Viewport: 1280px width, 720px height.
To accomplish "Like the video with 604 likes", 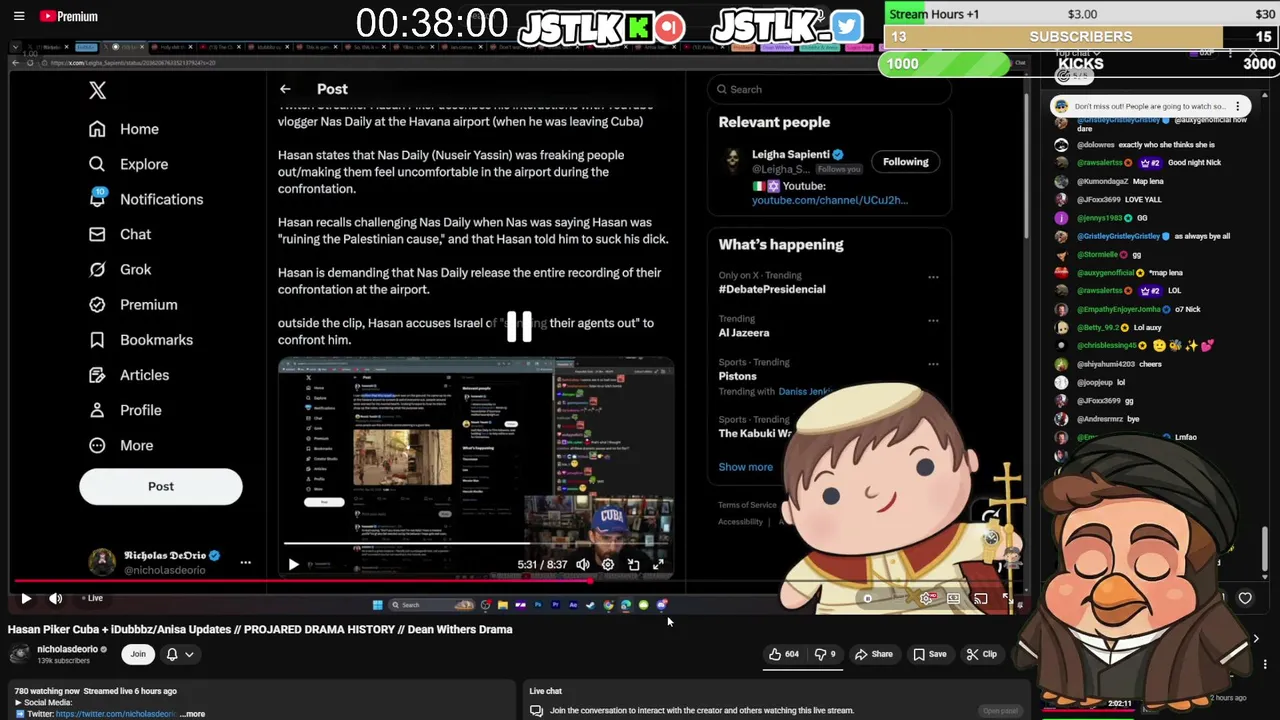I will (783, 654).
